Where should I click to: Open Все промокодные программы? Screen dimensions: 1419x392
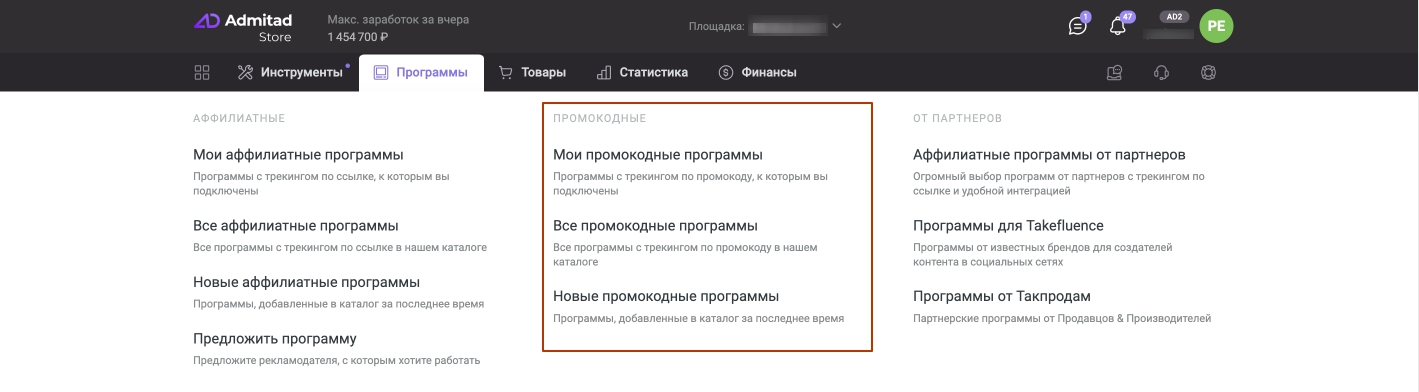(x=655, y=226)
